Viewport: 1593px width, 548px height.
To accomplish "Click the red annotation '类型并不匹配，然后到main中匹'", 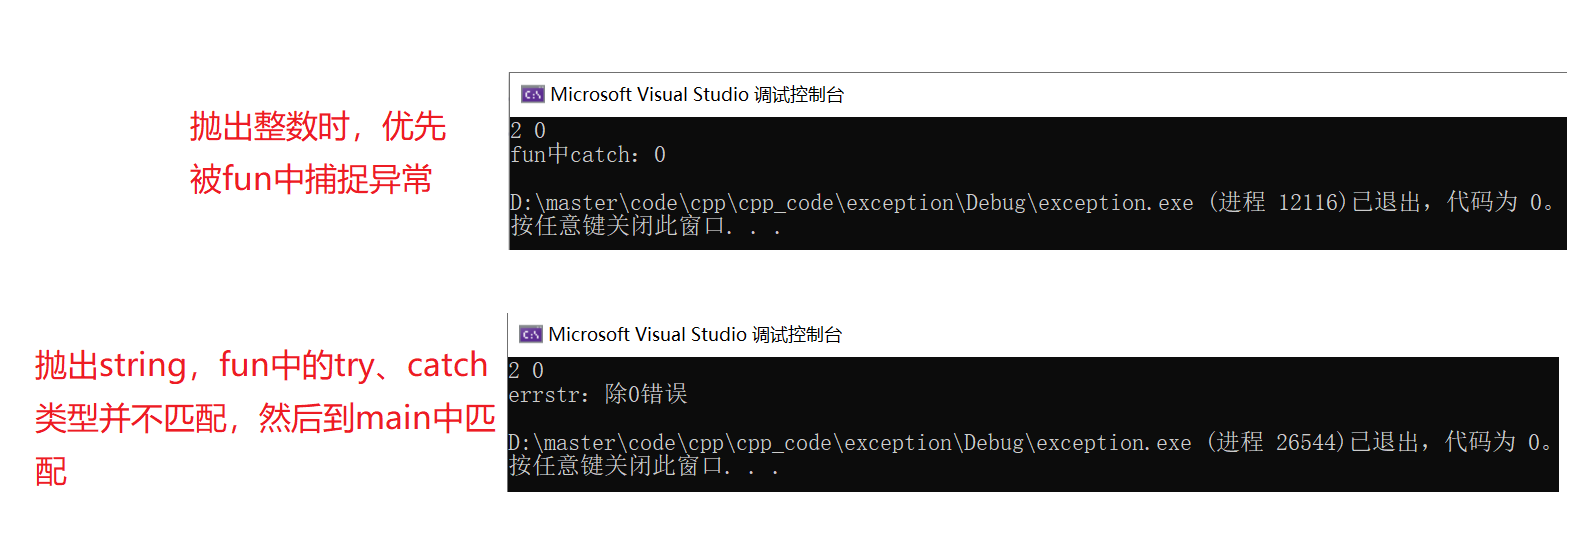I will pos(265,417).
